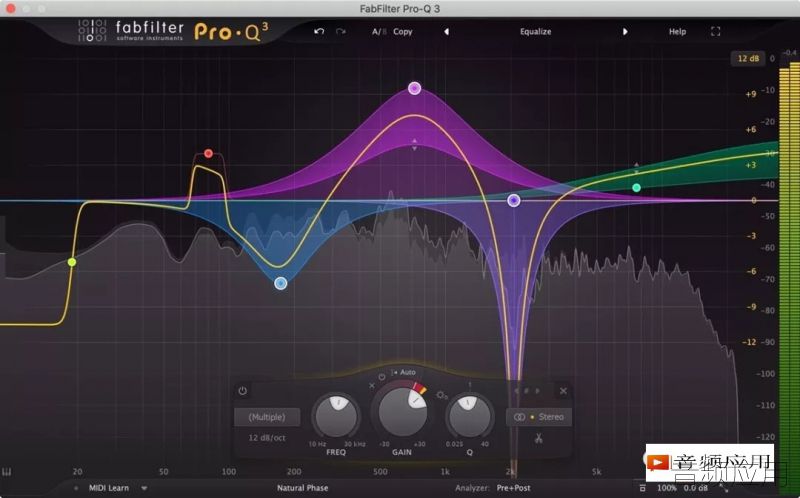Go to the next preset arrow
The image size is (800, 498).
pos(624,32)
